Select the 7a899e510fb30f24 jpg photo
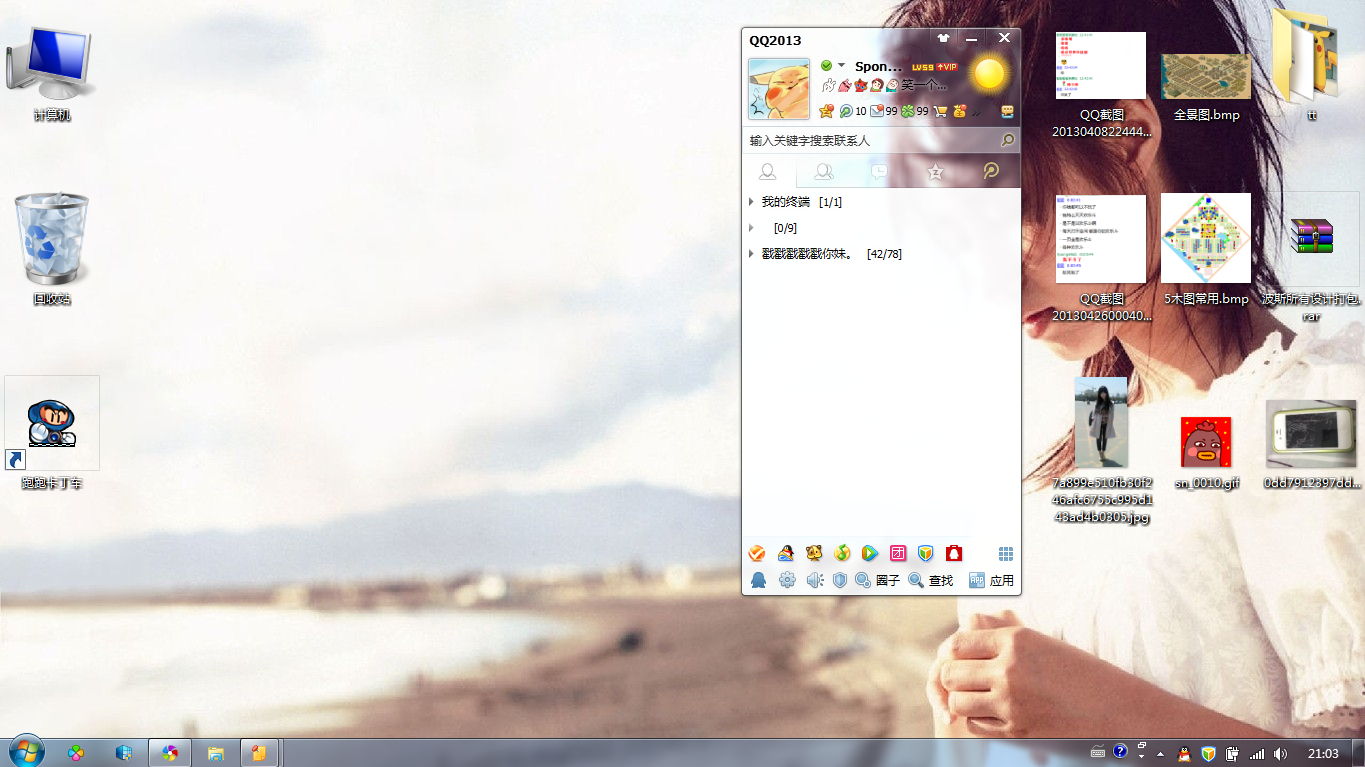The image size is (1365, 767). [1101, 450]
